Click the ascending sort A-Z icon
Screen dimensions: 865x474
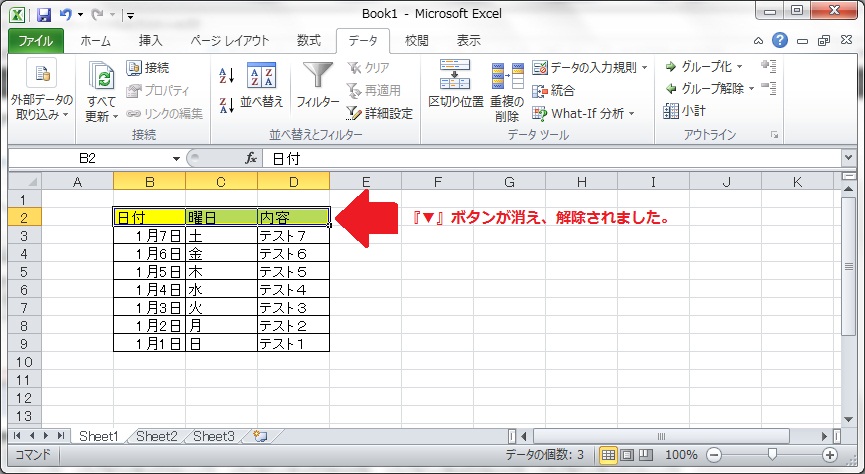coord(226,75)
